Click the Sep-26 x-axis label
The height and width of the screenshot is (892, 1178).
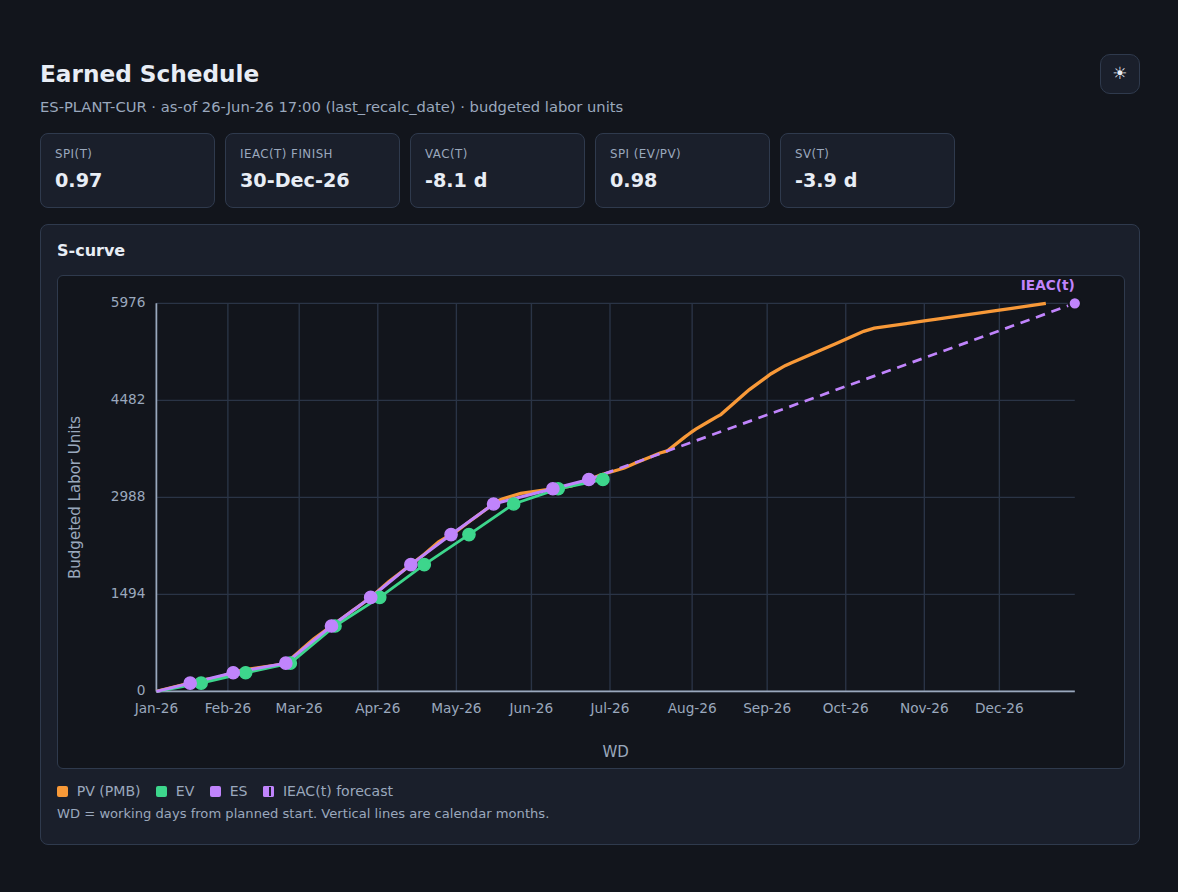767,708
